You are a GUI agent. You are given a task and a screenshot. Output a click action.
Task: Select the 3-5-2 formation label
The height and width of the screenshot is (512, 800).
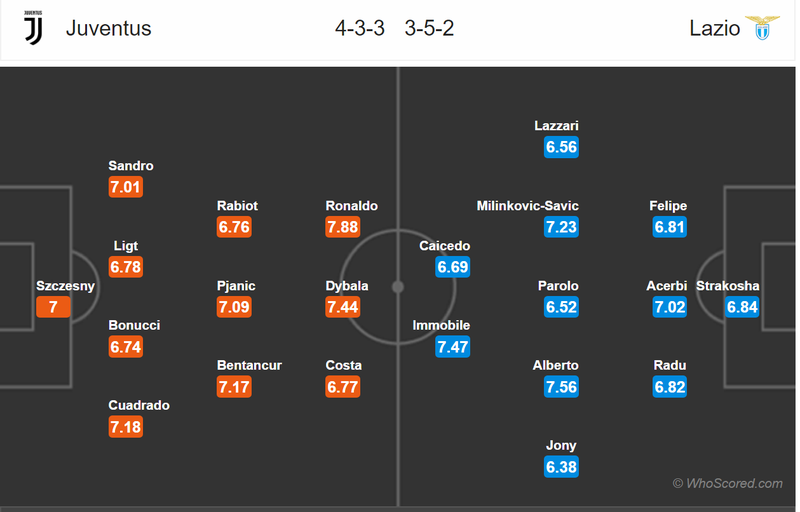[430, 28]
